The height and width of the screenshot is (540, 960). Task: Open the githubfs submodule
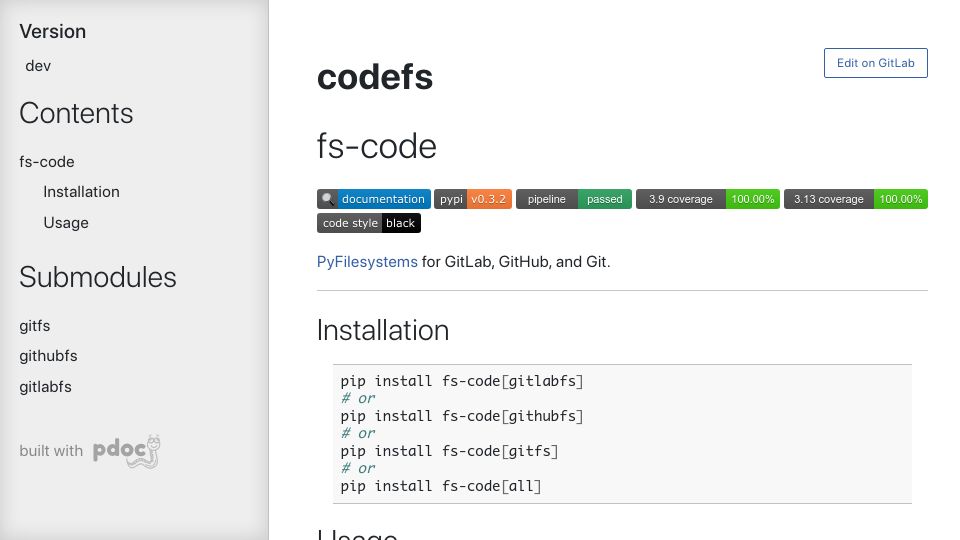coord(48,356)
